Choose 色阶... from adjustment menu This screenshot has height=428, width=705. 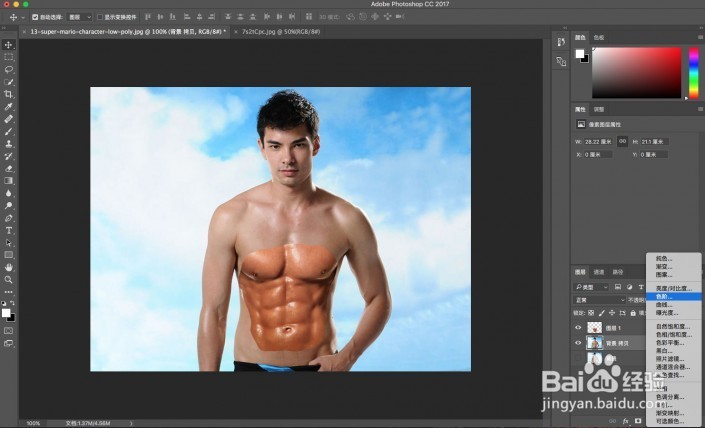674,296
